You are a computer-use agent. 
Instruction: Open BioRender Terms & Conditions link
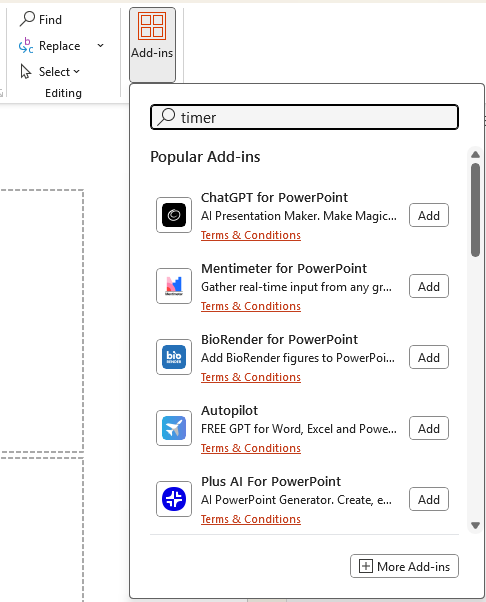pos(251,377)
